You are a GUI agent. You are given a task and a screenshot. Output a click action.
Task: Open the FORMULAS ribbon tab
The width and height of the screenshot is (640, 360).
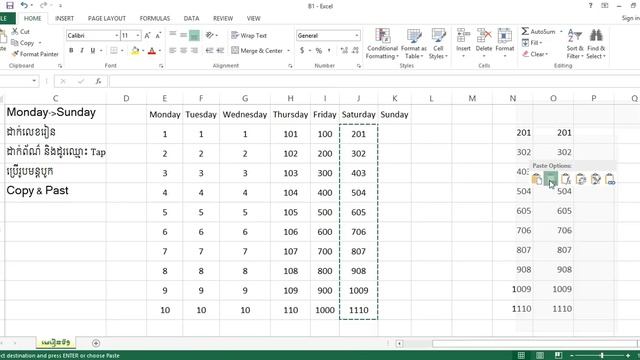pyautogui.click(x=155, y=18)
